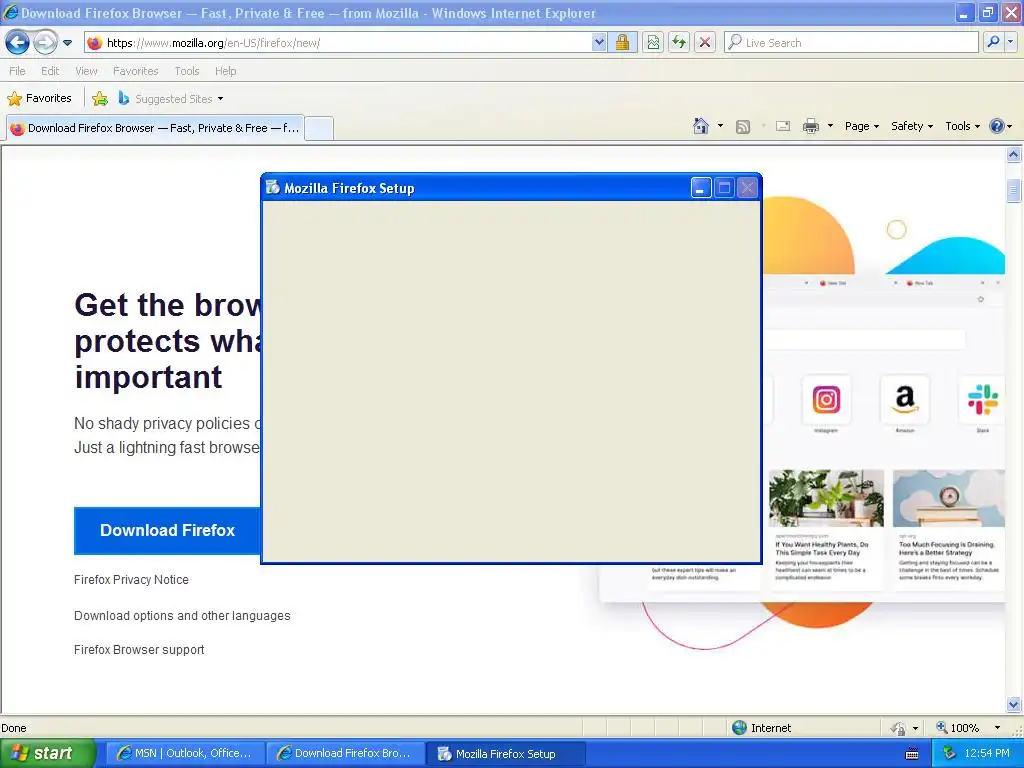Image resolution: width=1024 pixels, height=768 pixels.
Task: Click the Stop loading red X icon
Action: click(x=705, y=43)
